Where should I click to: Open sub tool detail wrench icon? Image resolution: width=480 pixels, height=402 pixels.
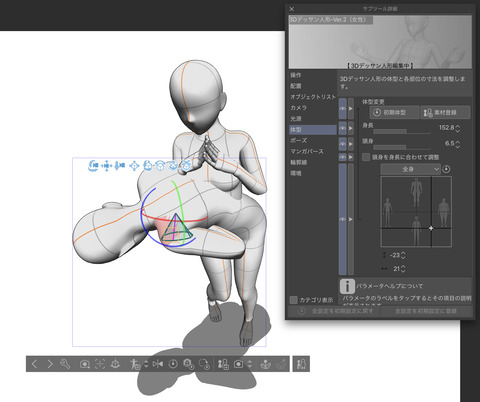pos(65,364)
